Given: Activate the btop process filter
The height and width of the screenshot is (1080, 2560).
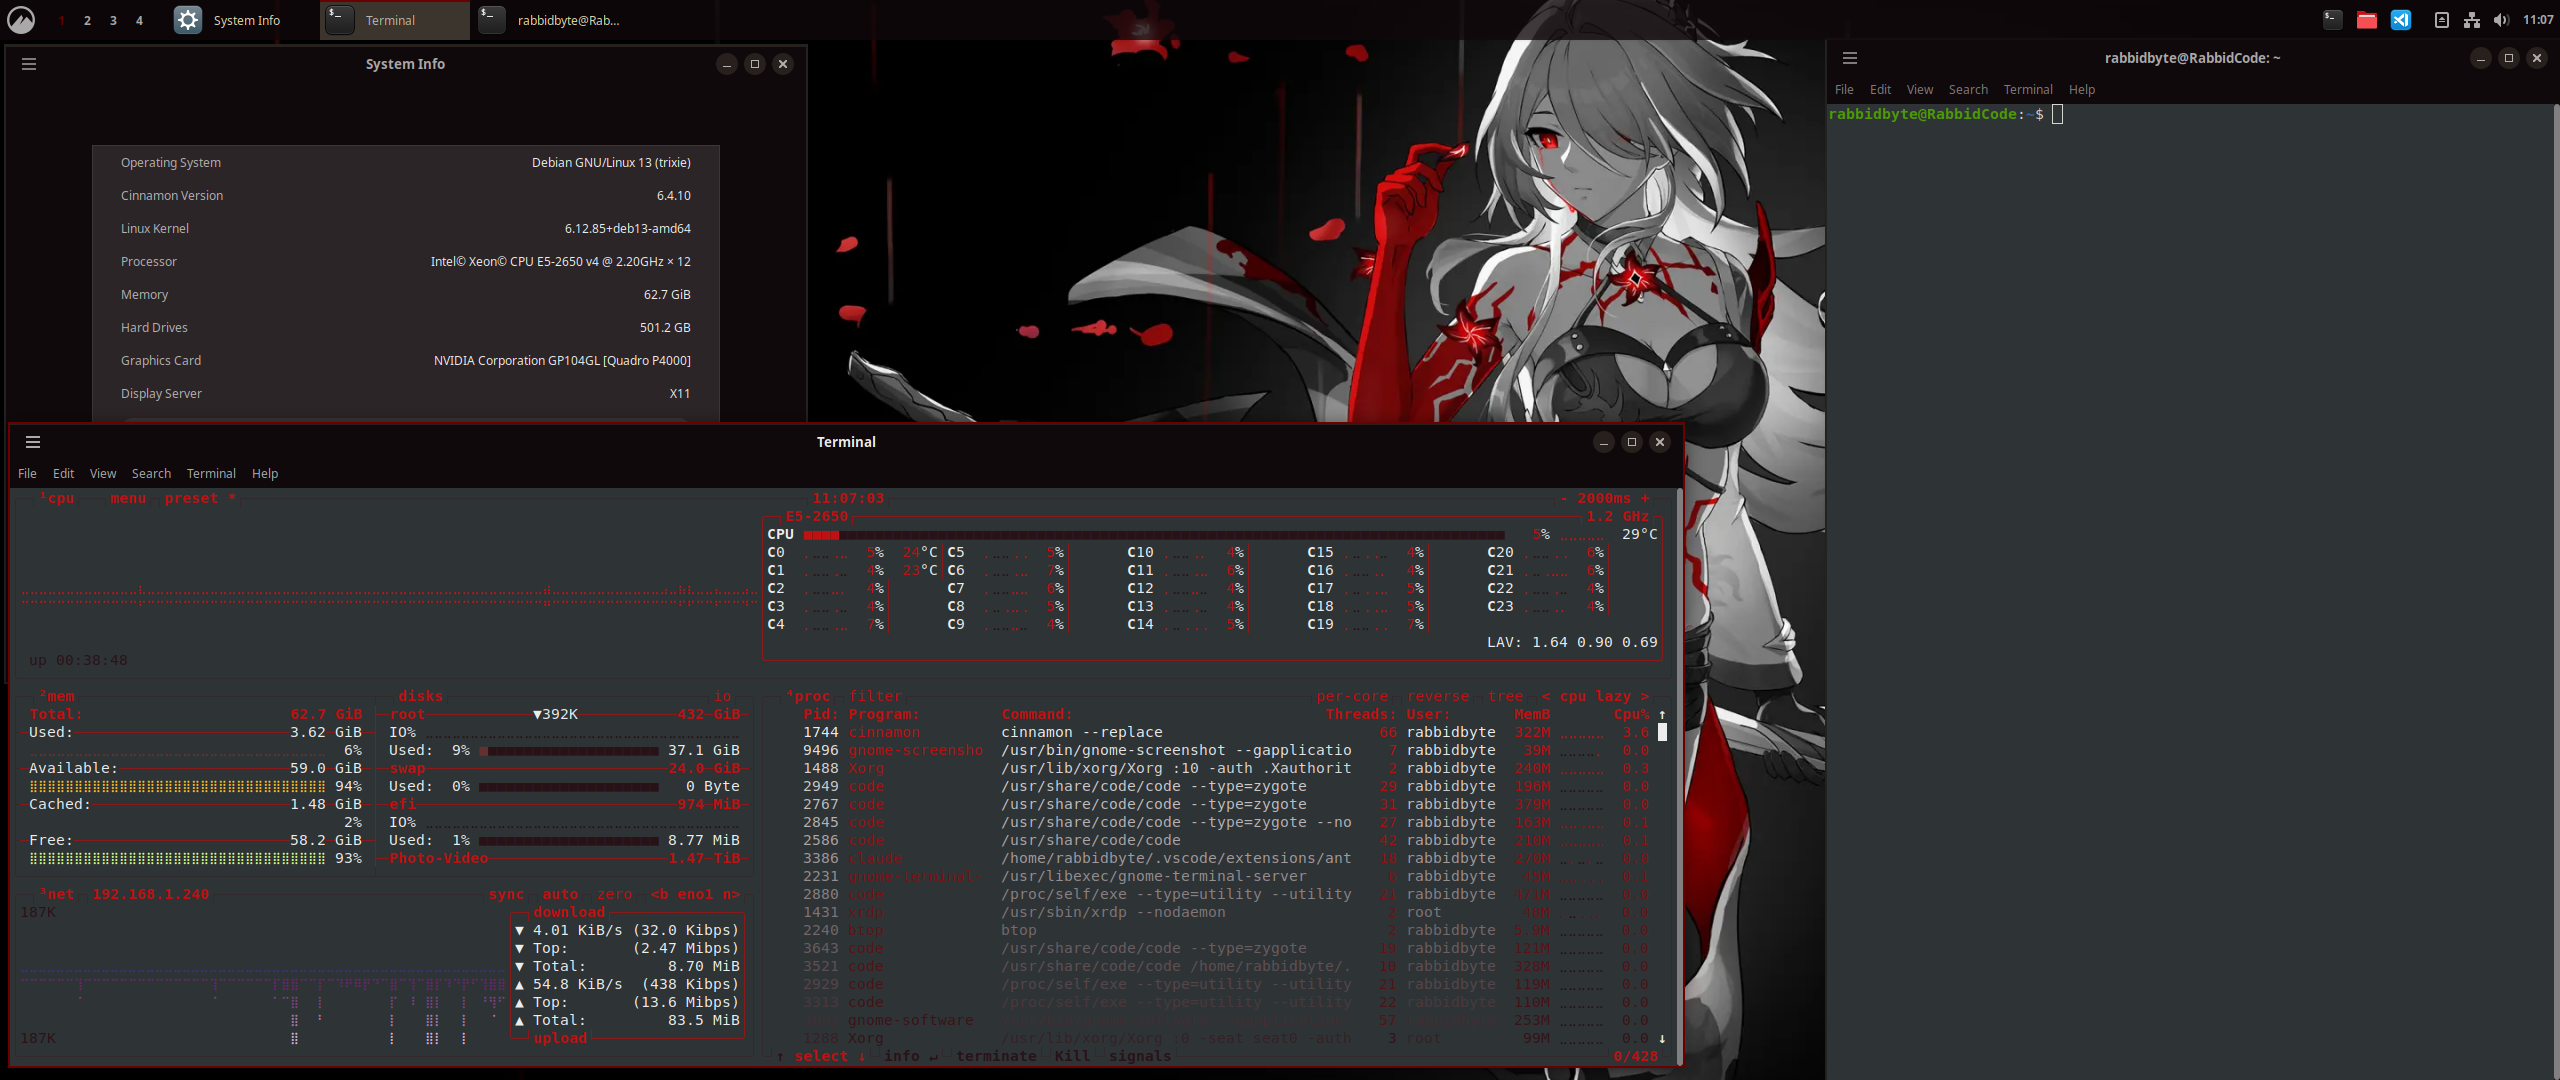Looking at the screenshot, I should pos(876,696).
